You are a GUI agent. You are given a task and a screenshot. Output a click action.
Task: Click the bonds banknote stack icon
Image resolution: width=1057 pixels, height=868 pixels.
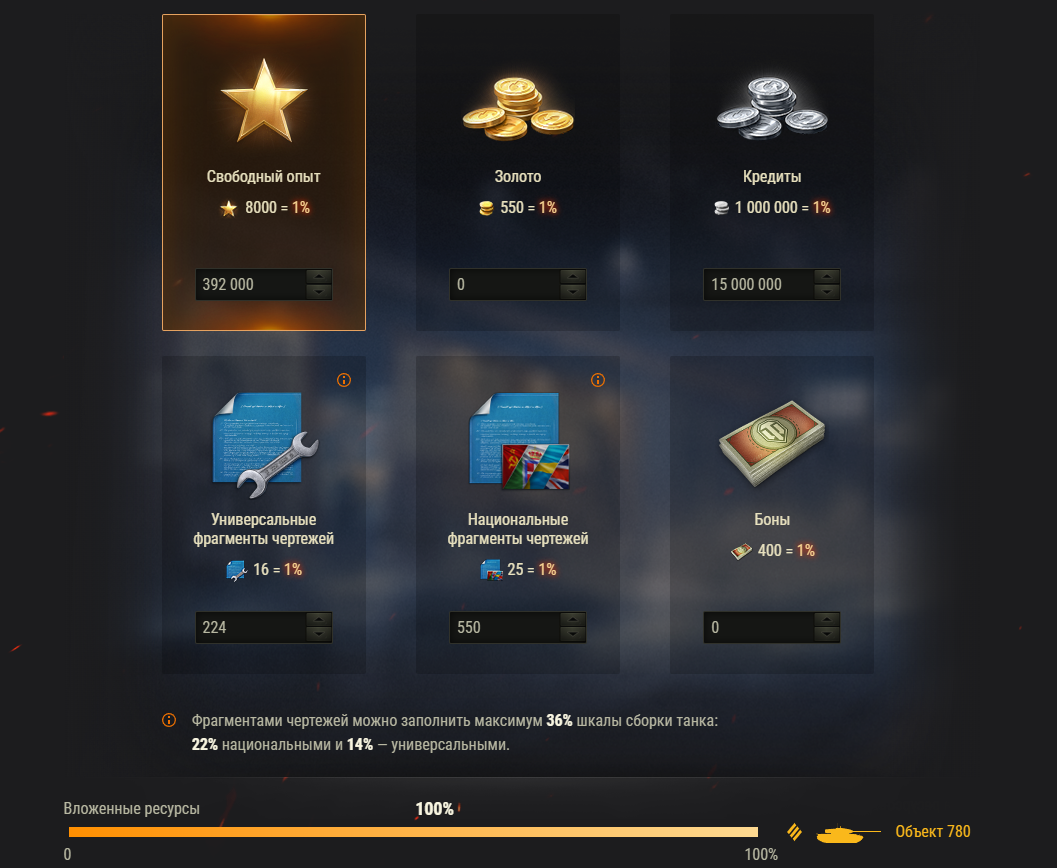pos(772,443)
